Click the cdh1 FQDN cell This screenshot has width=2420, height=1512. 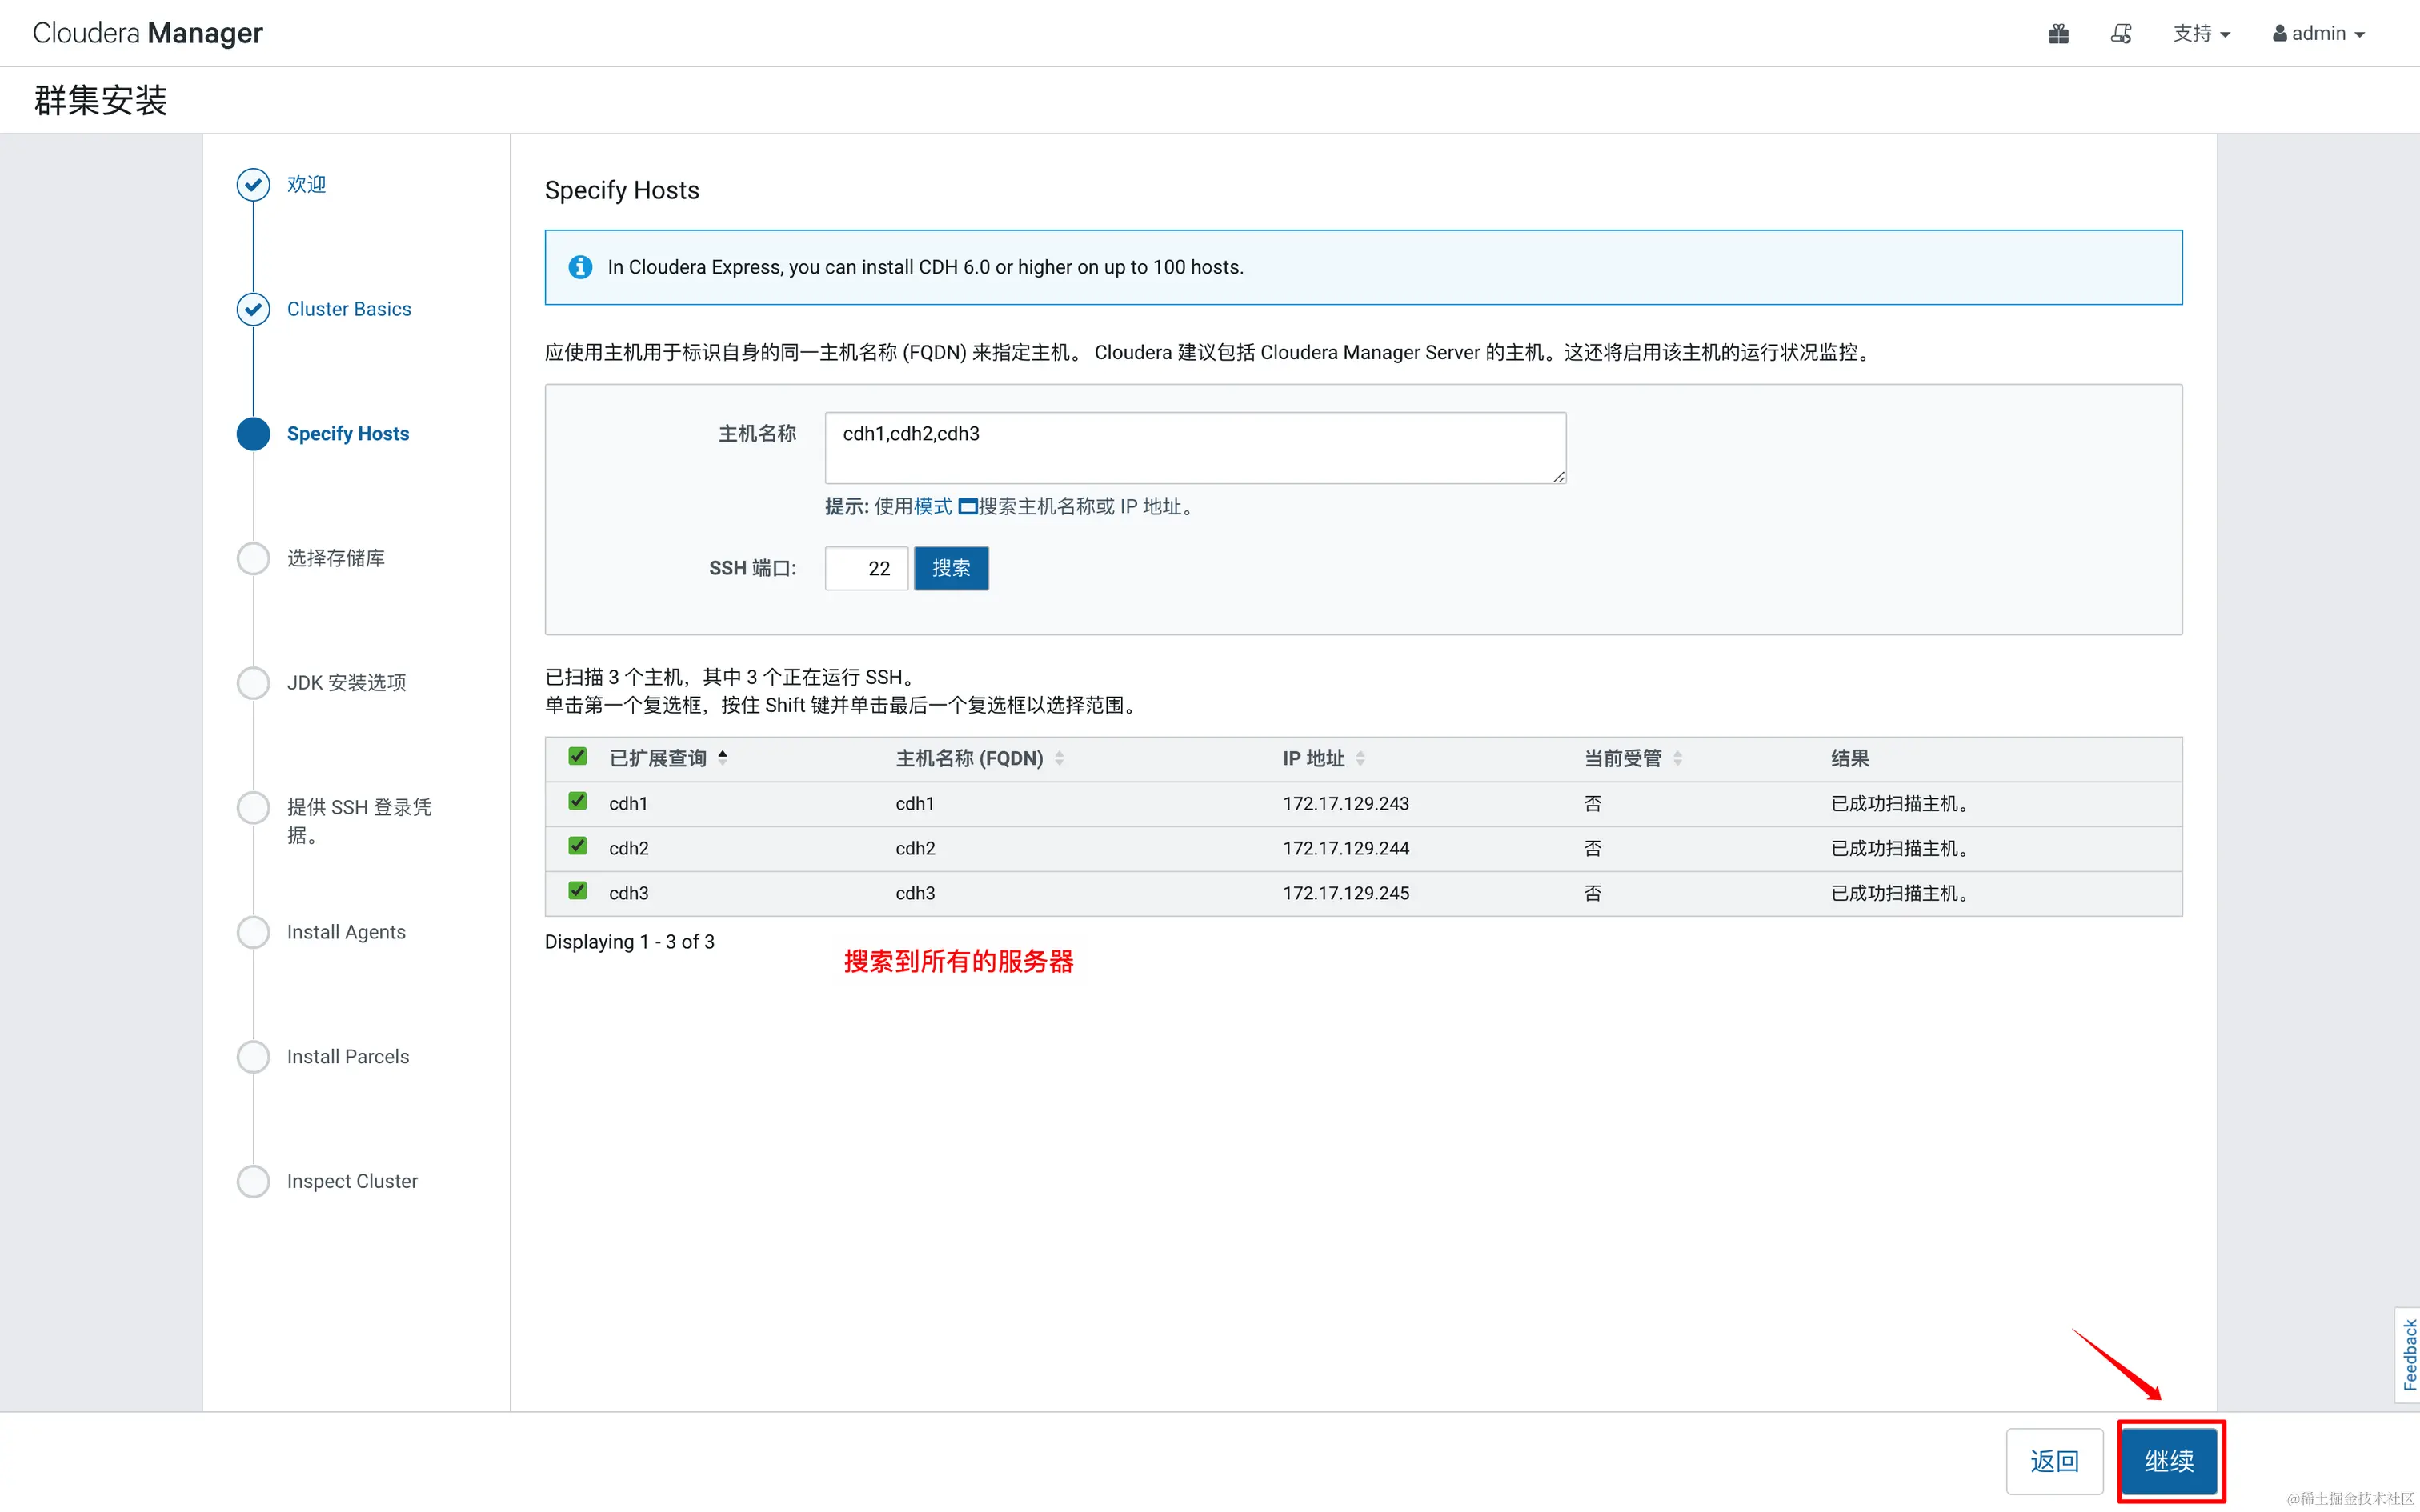[915, 804]
